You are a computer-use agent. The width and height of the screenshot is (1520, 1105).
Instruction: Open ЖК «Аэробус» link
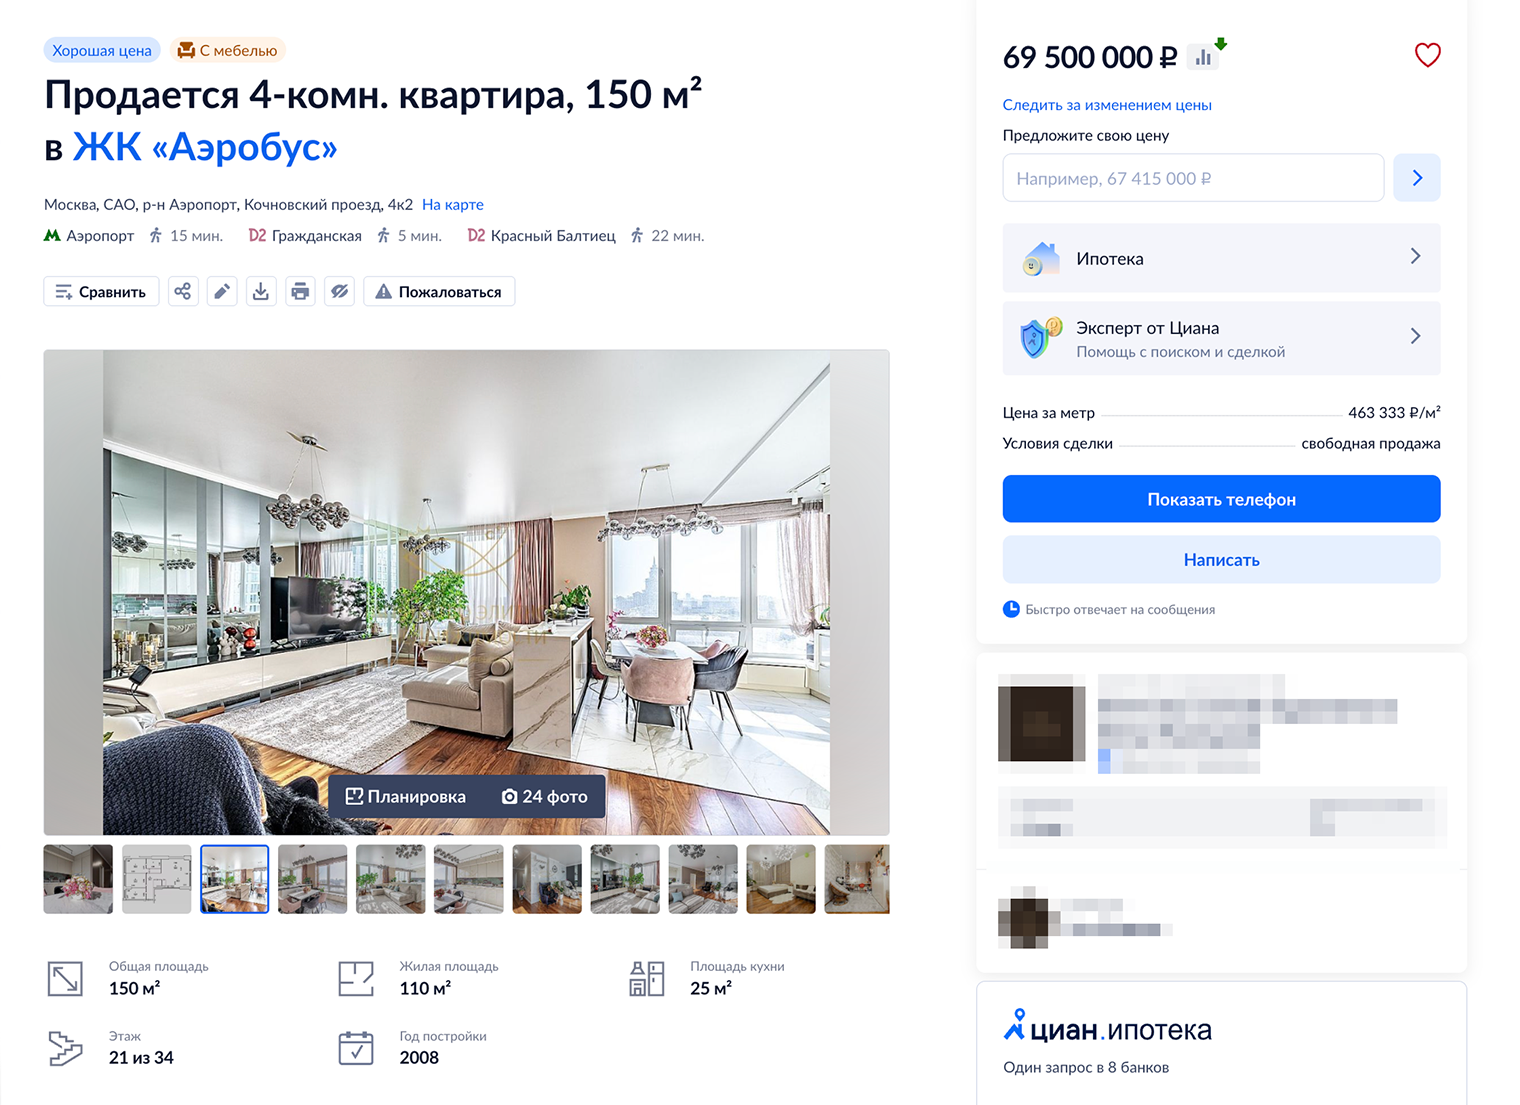[x=205, y=147]
